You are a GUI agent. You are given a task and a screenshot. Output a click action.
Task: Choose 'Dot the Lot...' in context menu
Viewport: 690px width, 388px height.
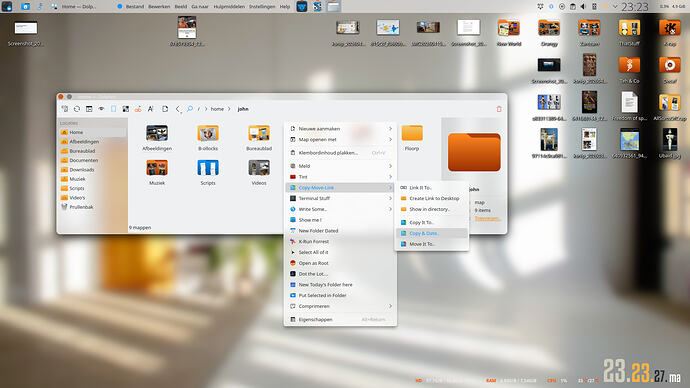click(340, 274)
